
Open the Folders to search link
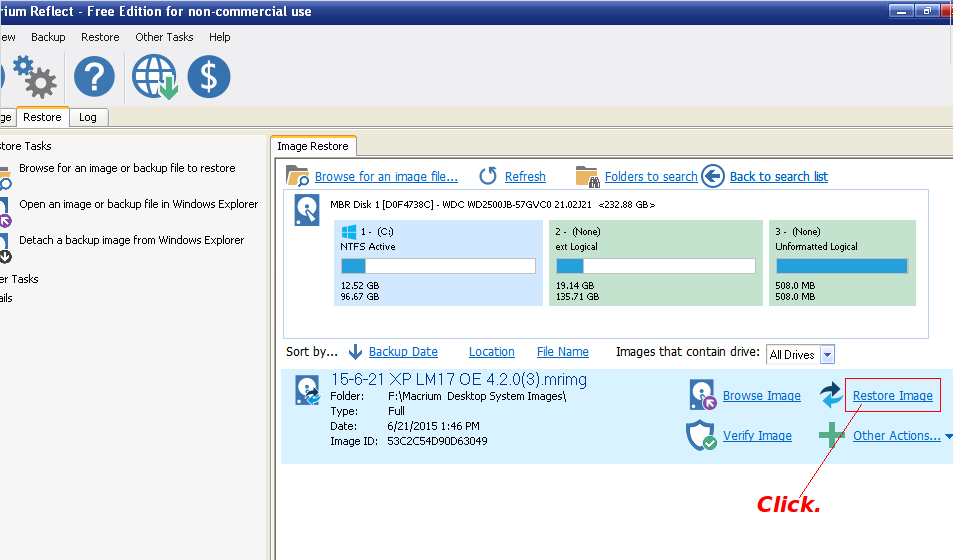click(651, 177)
